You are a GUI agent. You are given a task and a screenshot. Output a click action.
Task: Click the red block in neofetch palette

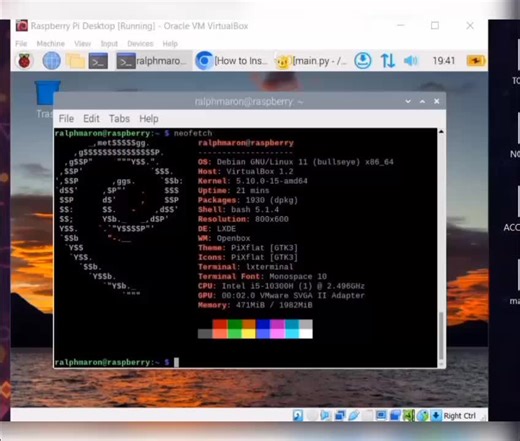220,324
